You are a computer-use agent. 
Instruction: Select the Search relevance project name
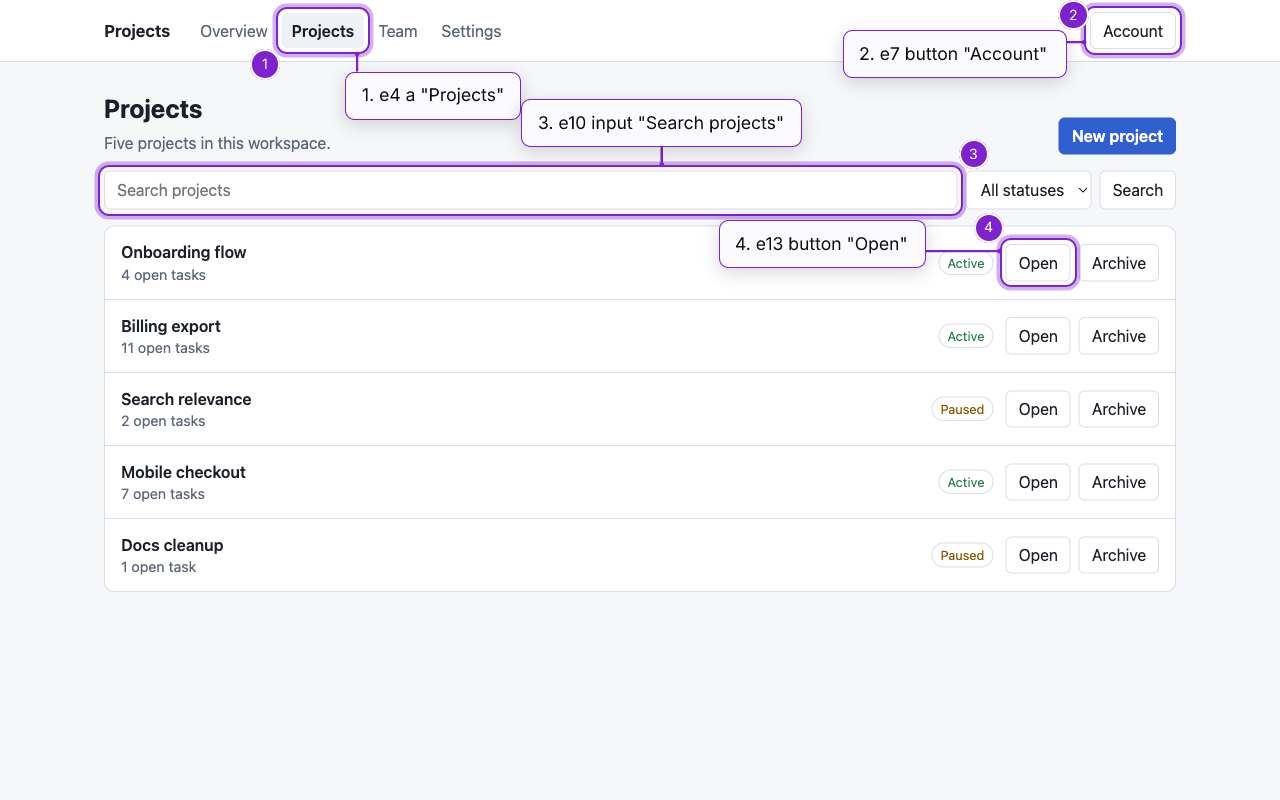[186, 399]
